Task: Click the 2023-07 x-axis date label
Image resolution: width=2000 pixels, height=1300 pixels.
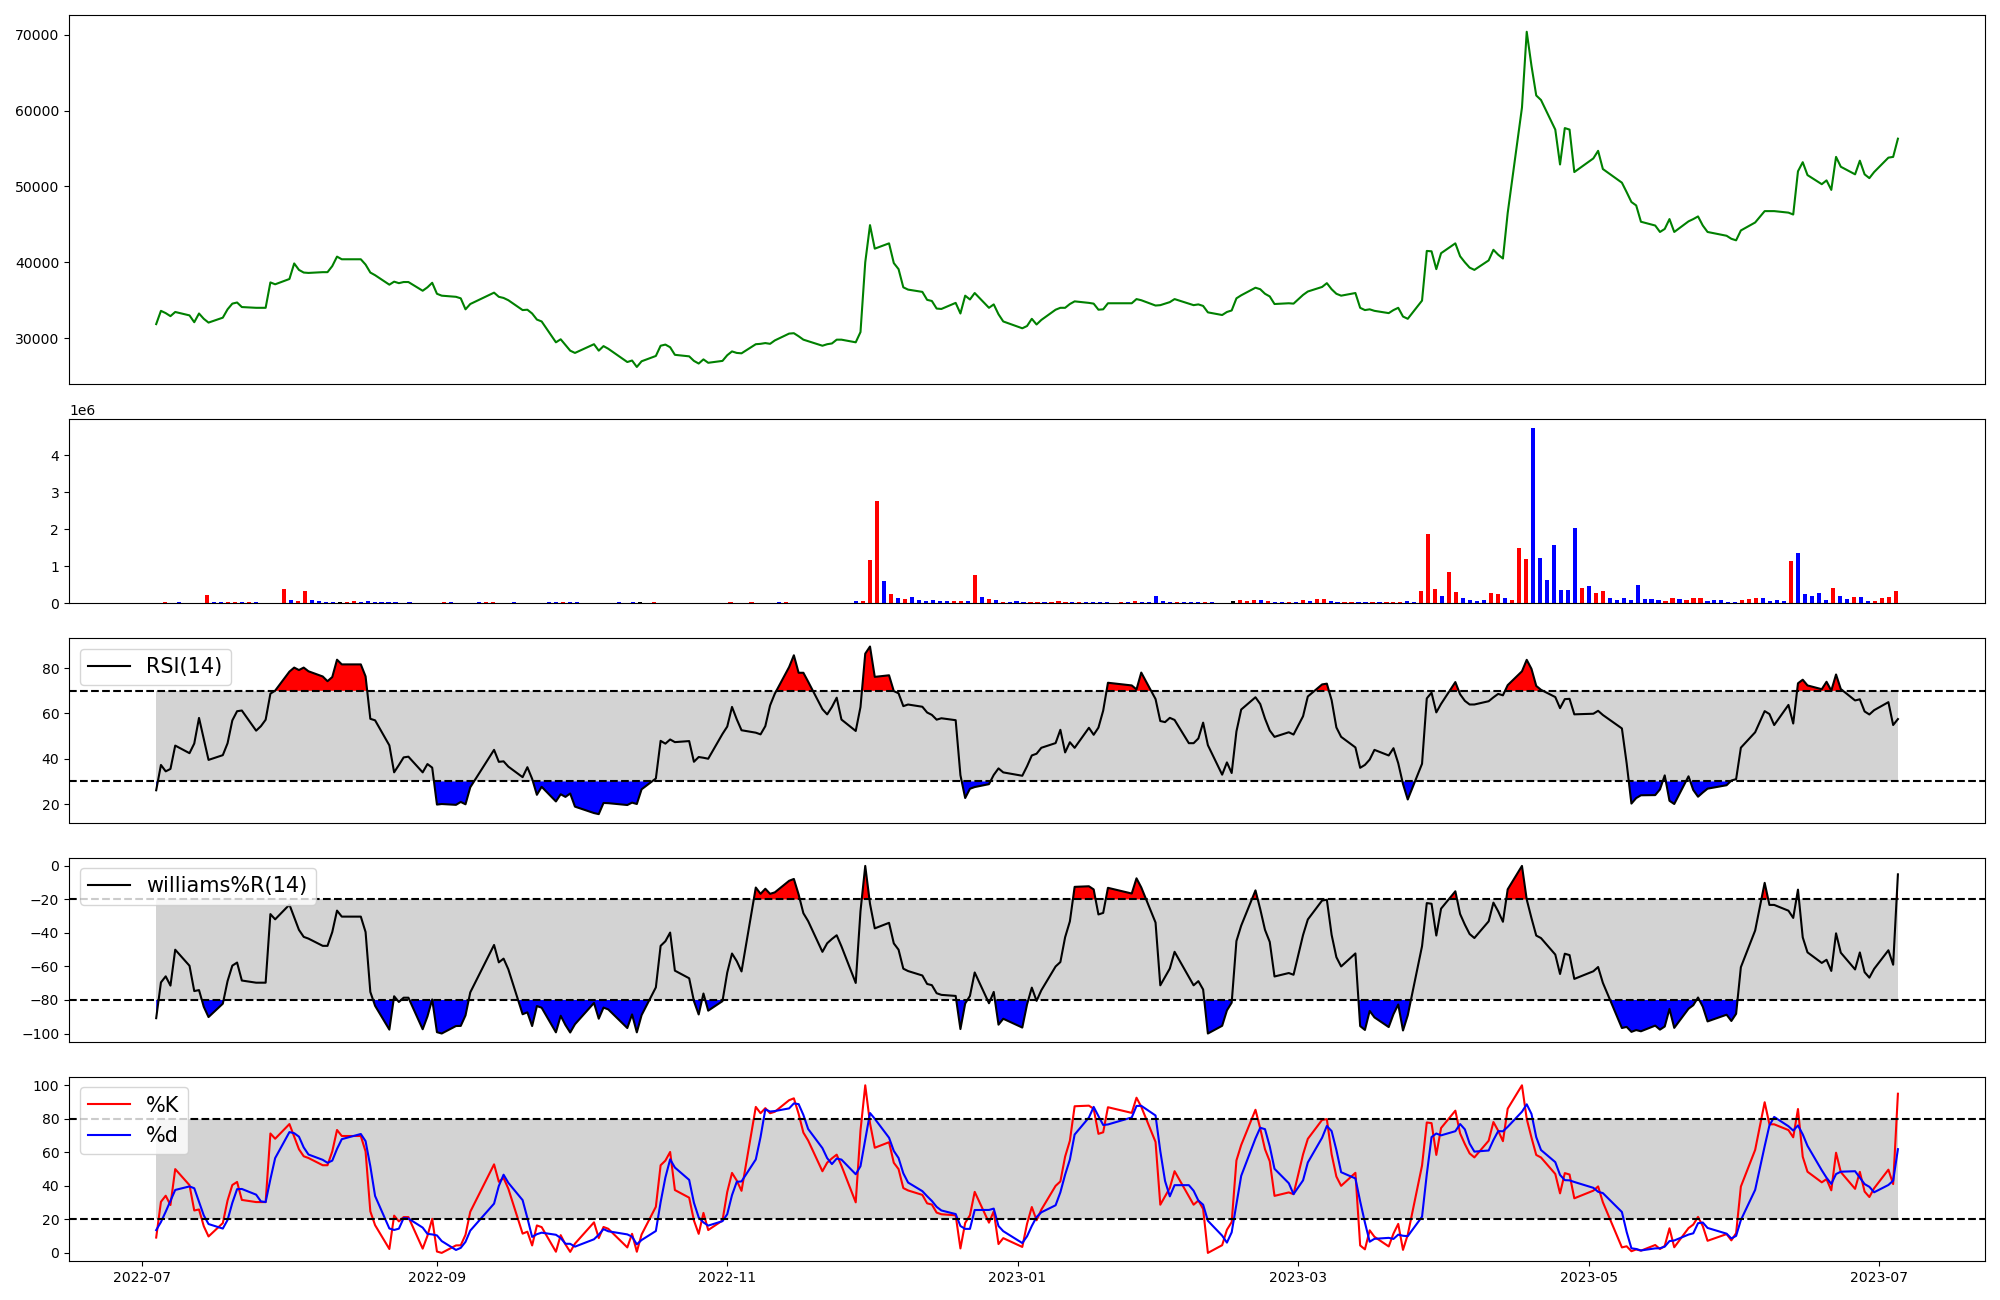Action: 1879,1277
